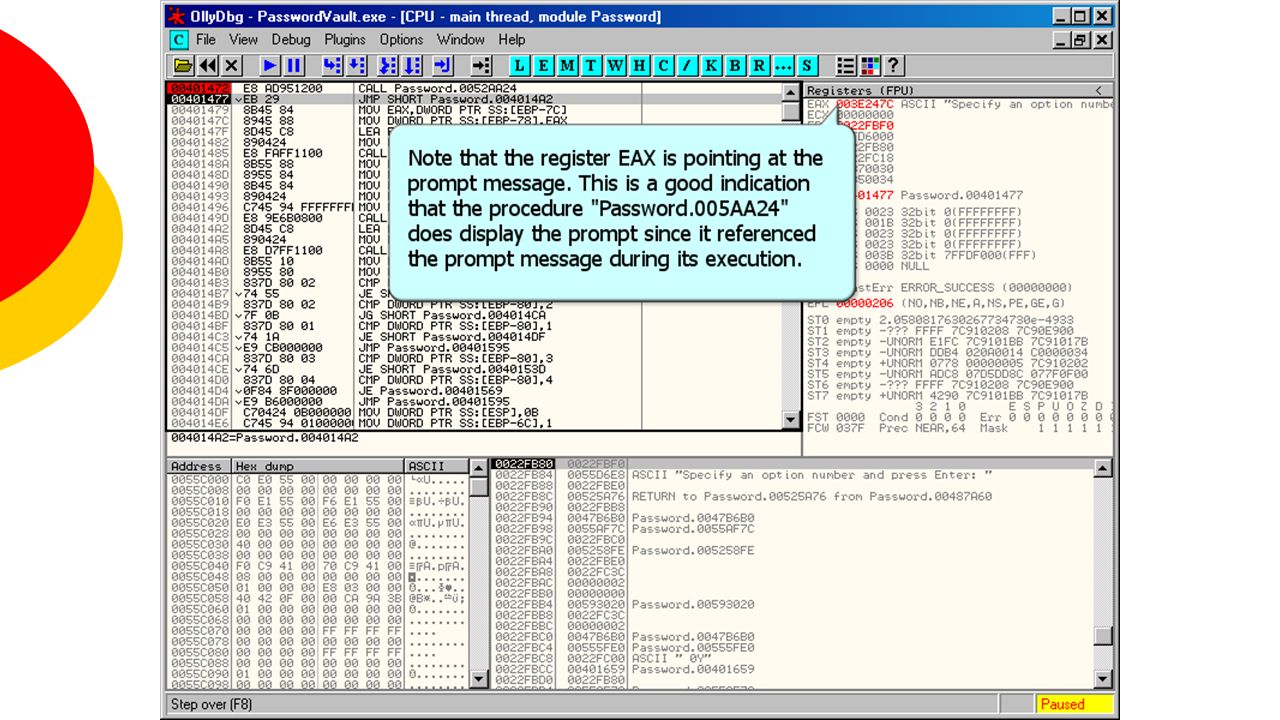Open the Options menu
1280x720 pixels.
(x=401, y=40)
